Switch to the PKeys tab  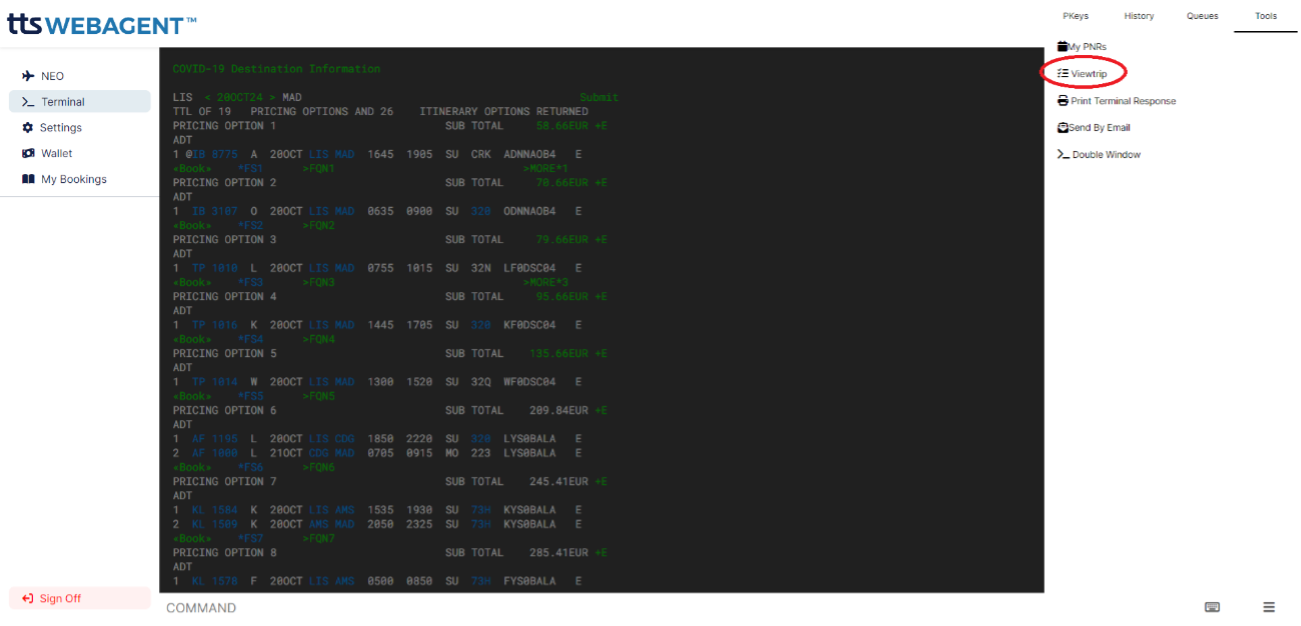tap(1076, 16)
